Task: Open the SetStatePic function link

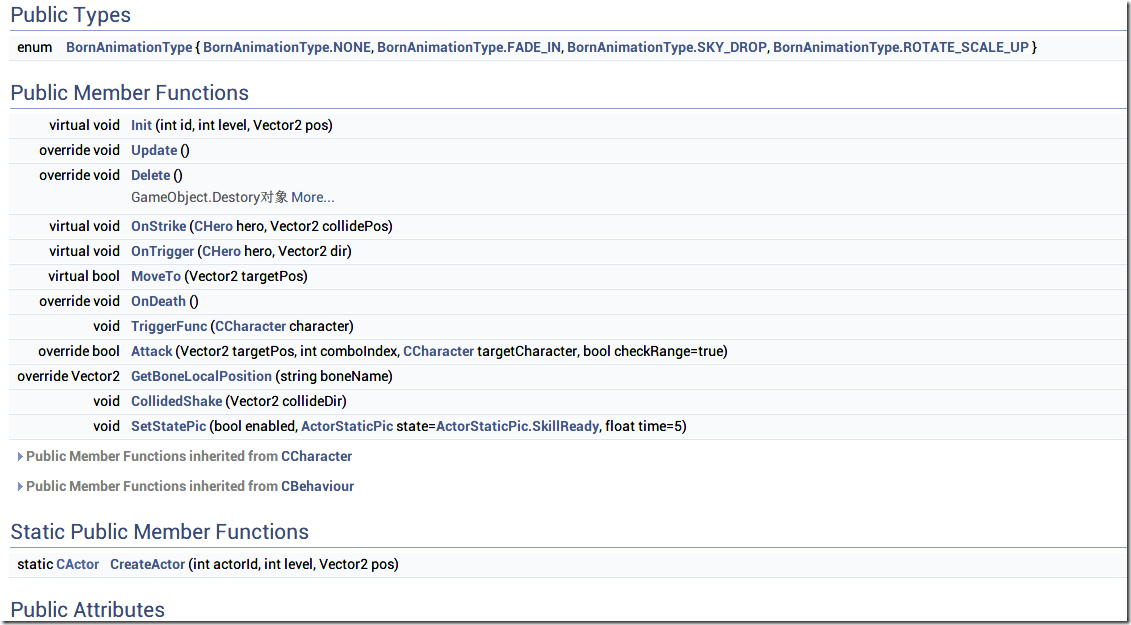Action: (168, 427)
